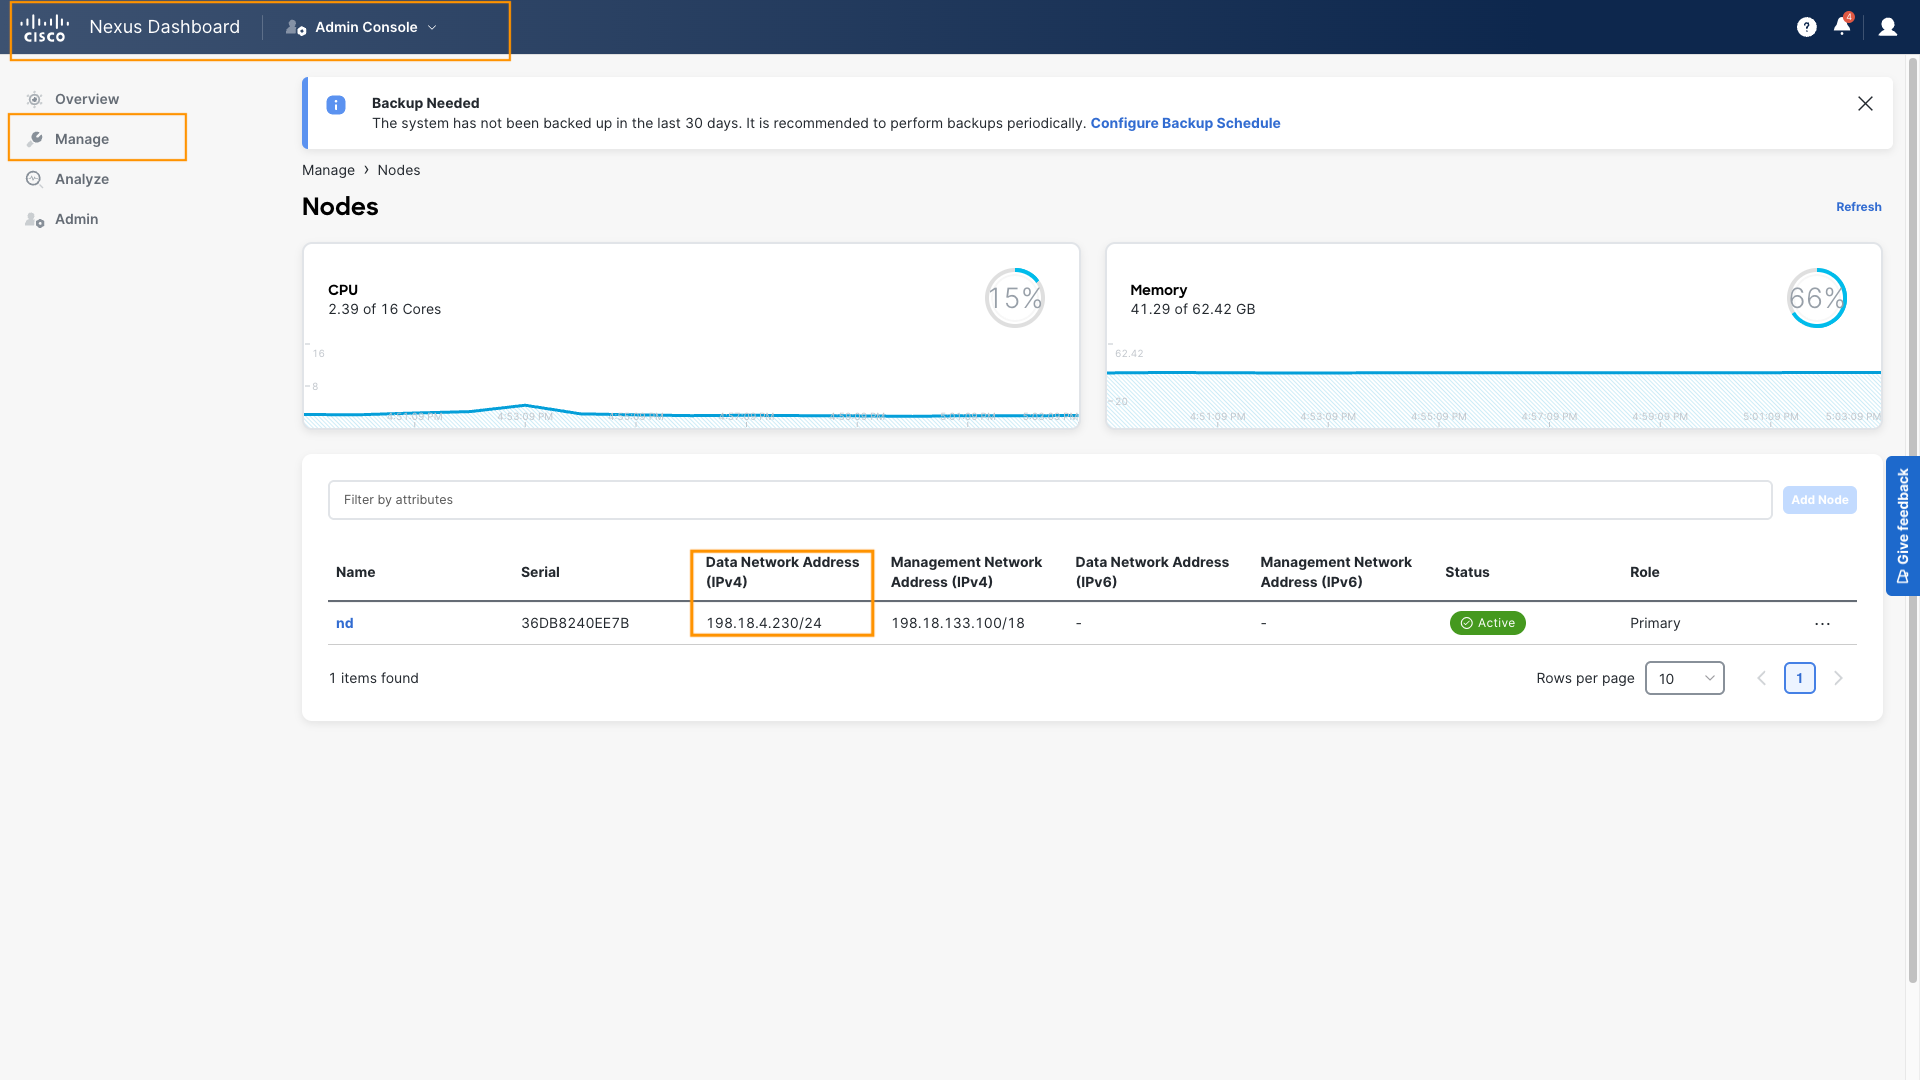This screenshot has height=1080, width=1920.
Task: Click the Status column header
Action: (1467, 572)
